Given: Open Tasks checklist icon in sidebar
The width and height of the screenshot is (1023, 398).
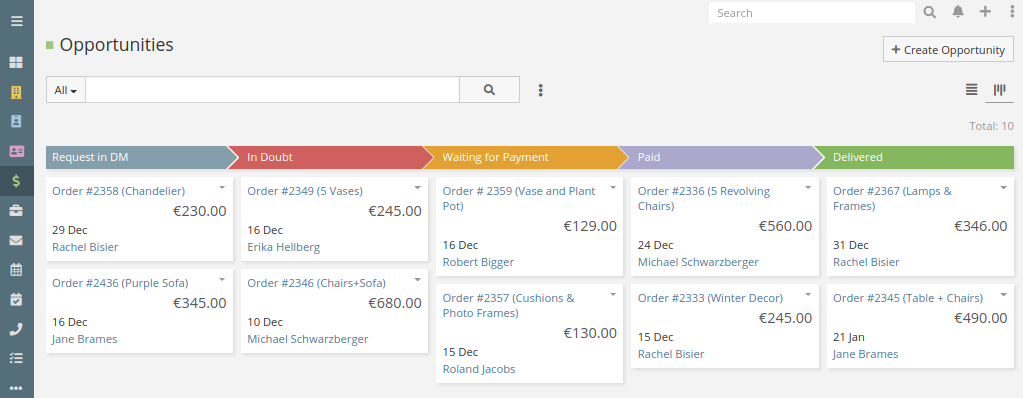Looking at the screenshot, I should (x=16, y=358).
